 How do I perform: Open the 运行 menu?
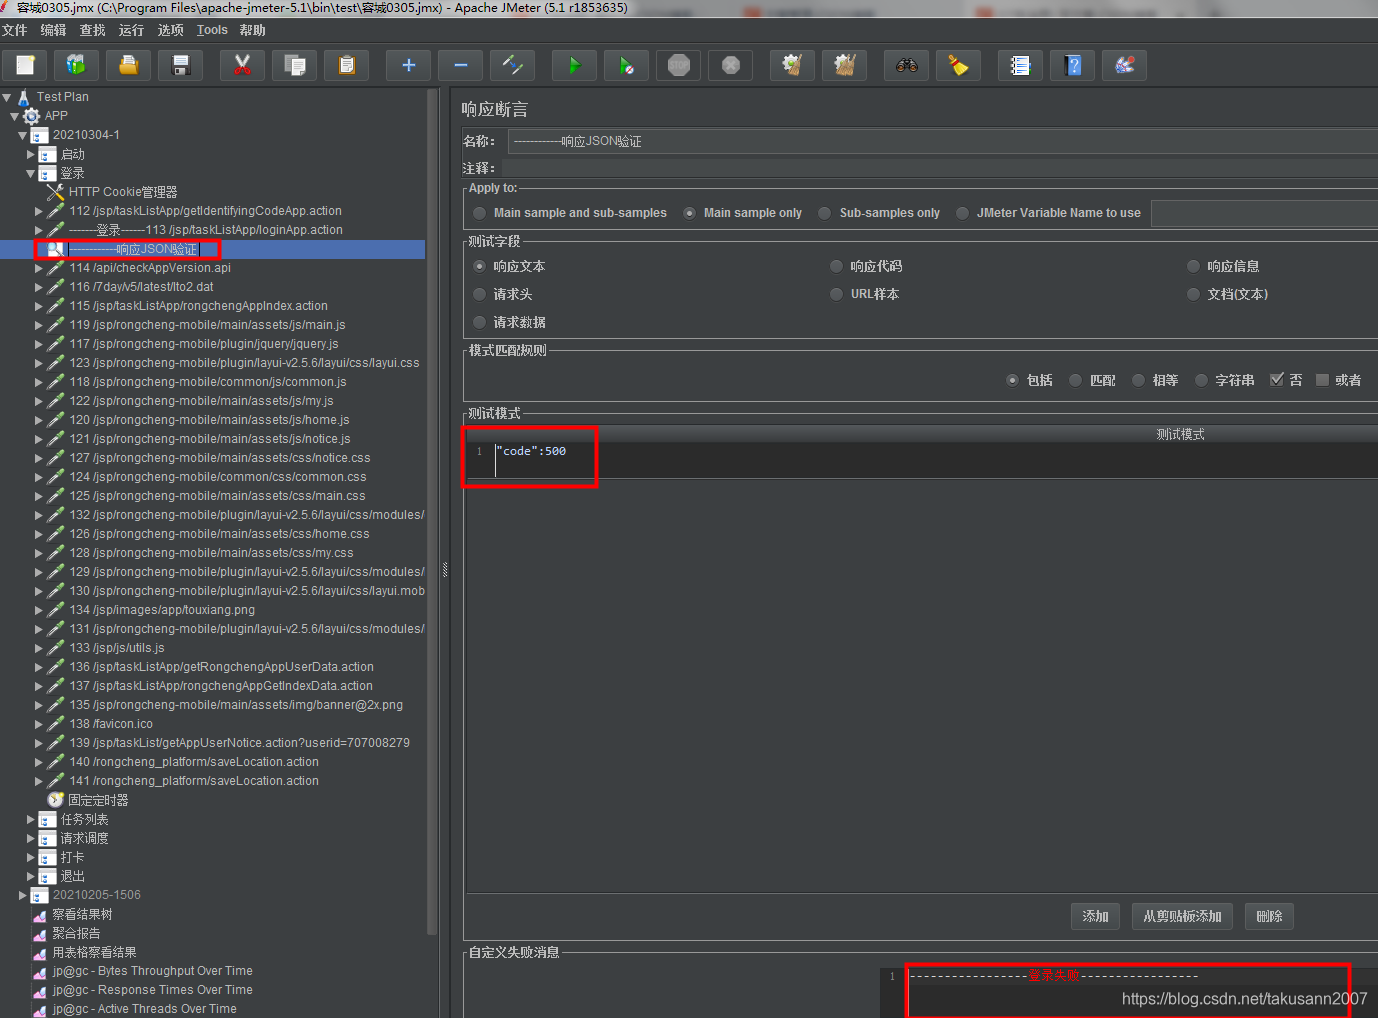pyautogui.click(x=131, y=30)
